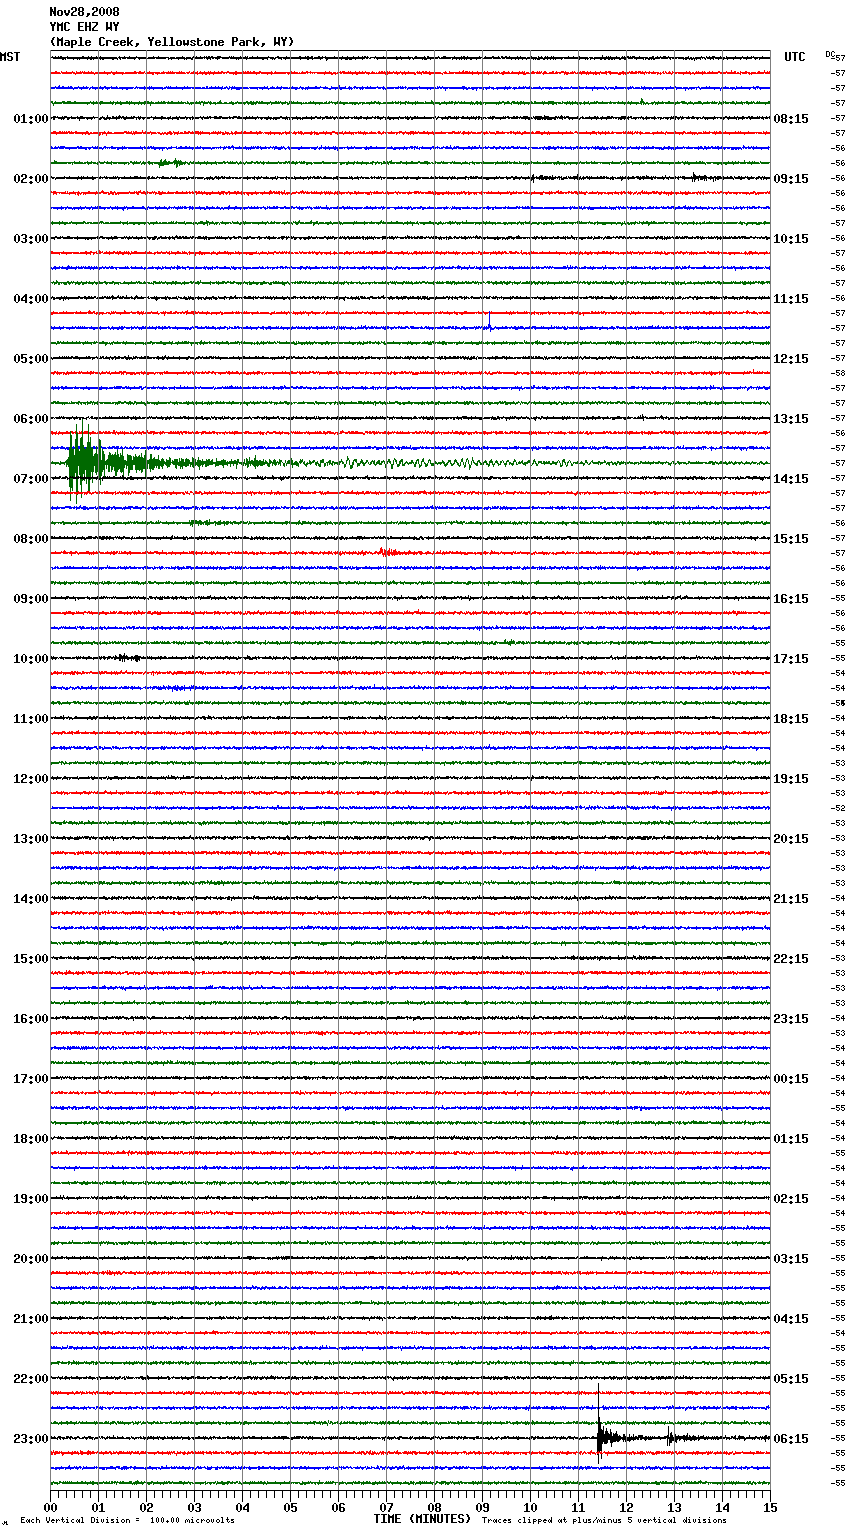Image resolution: width=850 pixels, height=1534 pixels.
Task: Click the 11:15 UTC time label
Action: coord(791,299)
